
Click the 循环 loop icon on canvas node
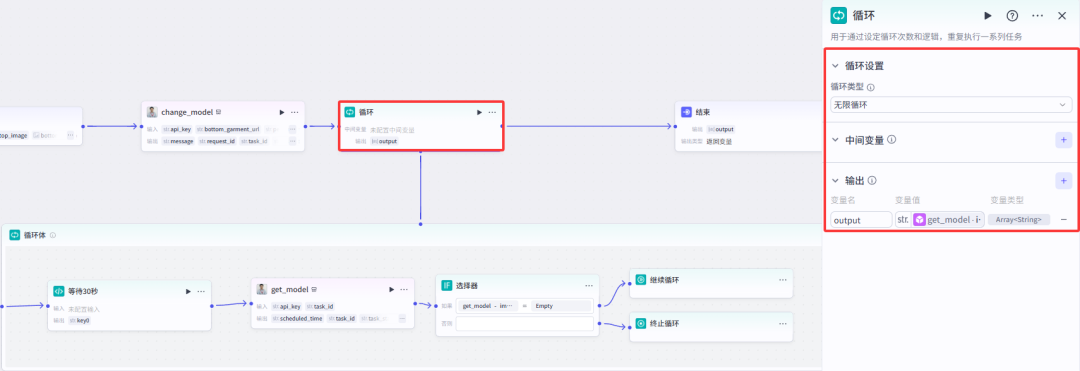tap(350, 112)
